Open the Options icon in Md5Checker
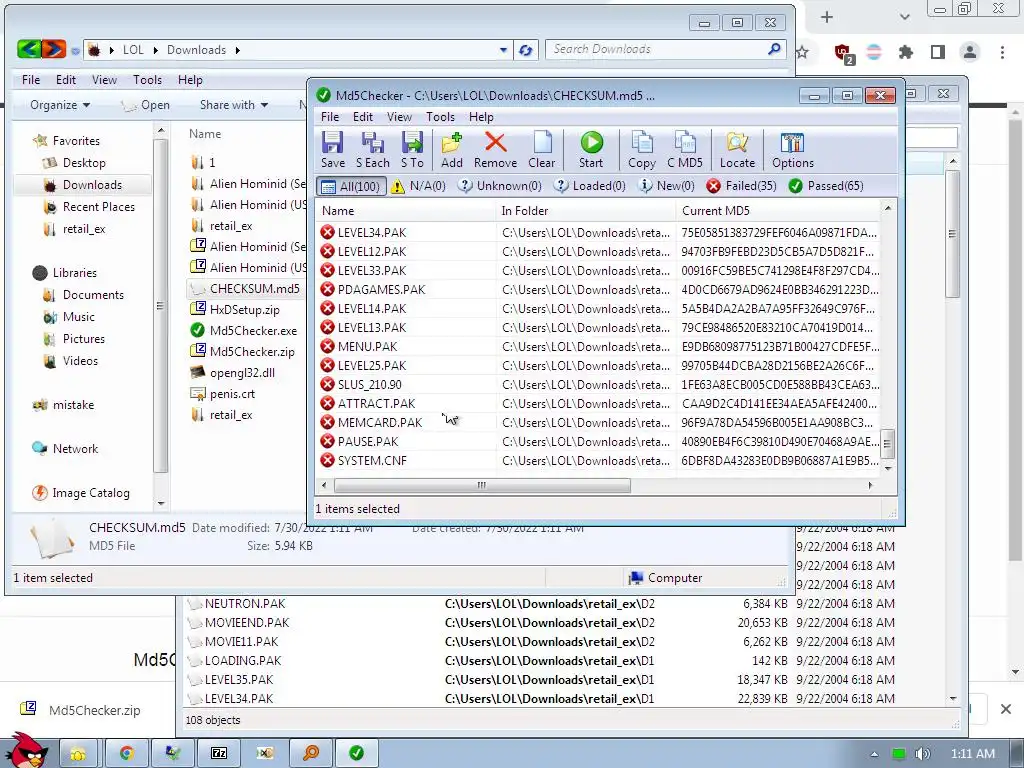This screenshot has width=1024, height=768. [x=793, y=150]
